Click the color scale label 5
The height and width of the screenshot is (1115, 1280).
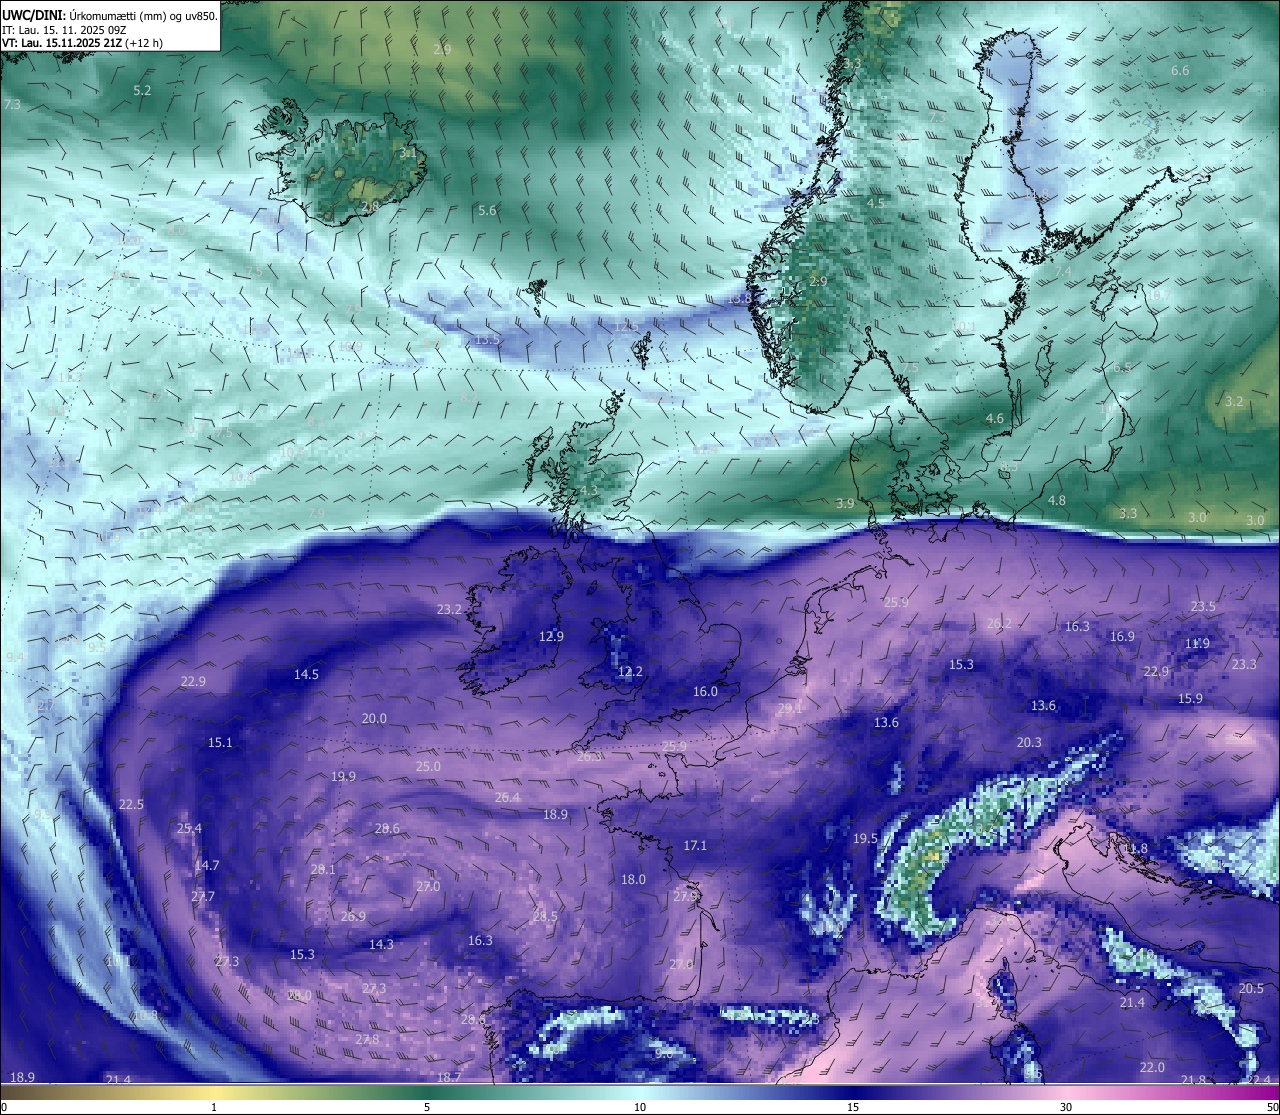(x=427, y=1107)
